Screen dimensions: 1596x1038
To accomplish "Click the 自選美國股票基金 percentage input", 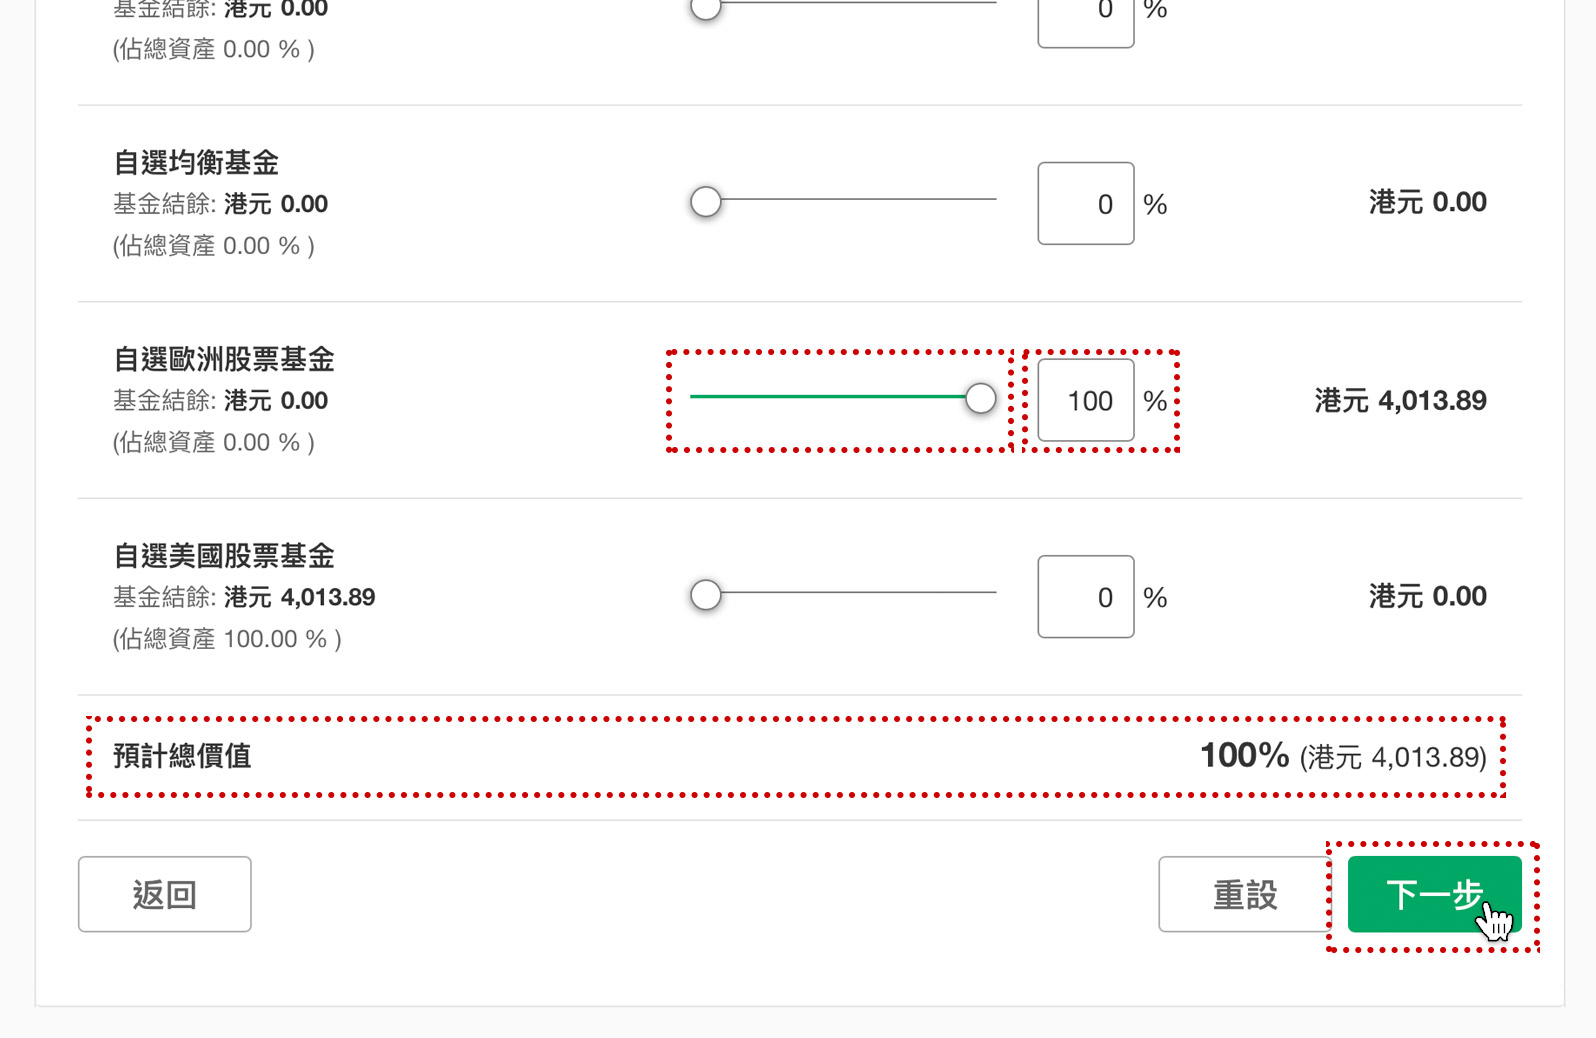I will click(x=1086, y=596).
